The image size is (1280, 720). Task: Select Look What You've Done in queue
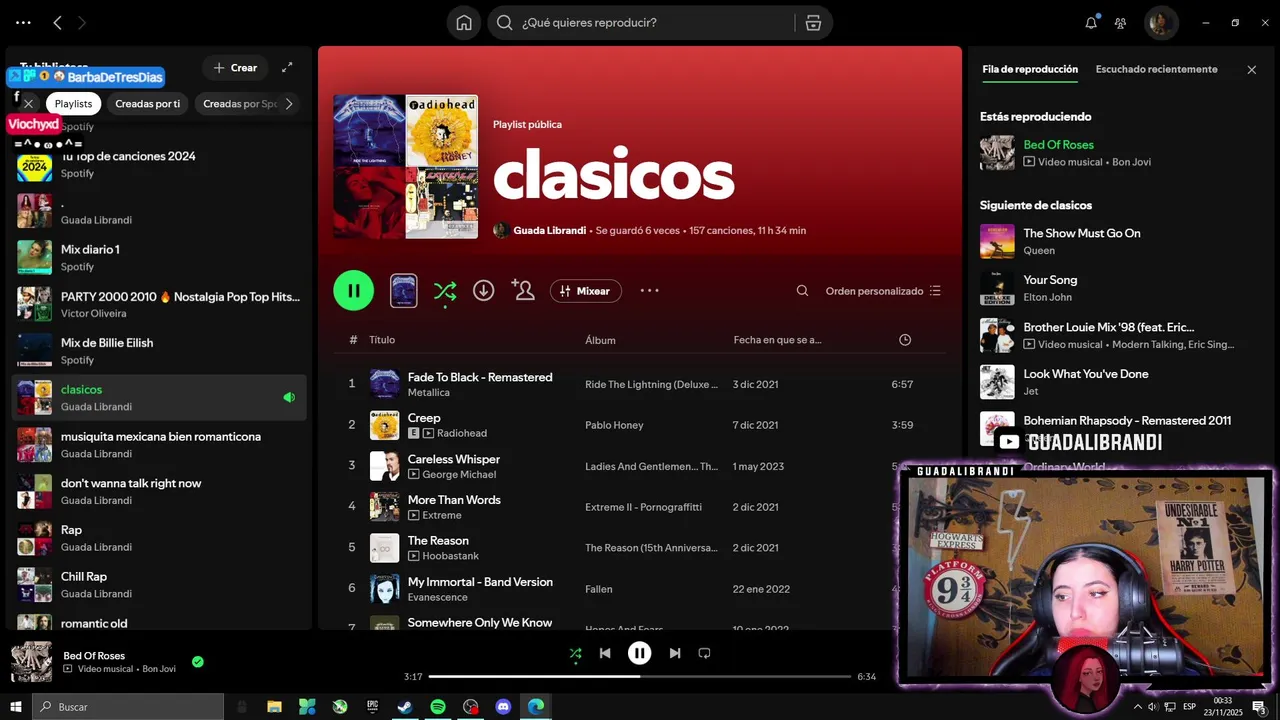click(x=1118, y=381)
